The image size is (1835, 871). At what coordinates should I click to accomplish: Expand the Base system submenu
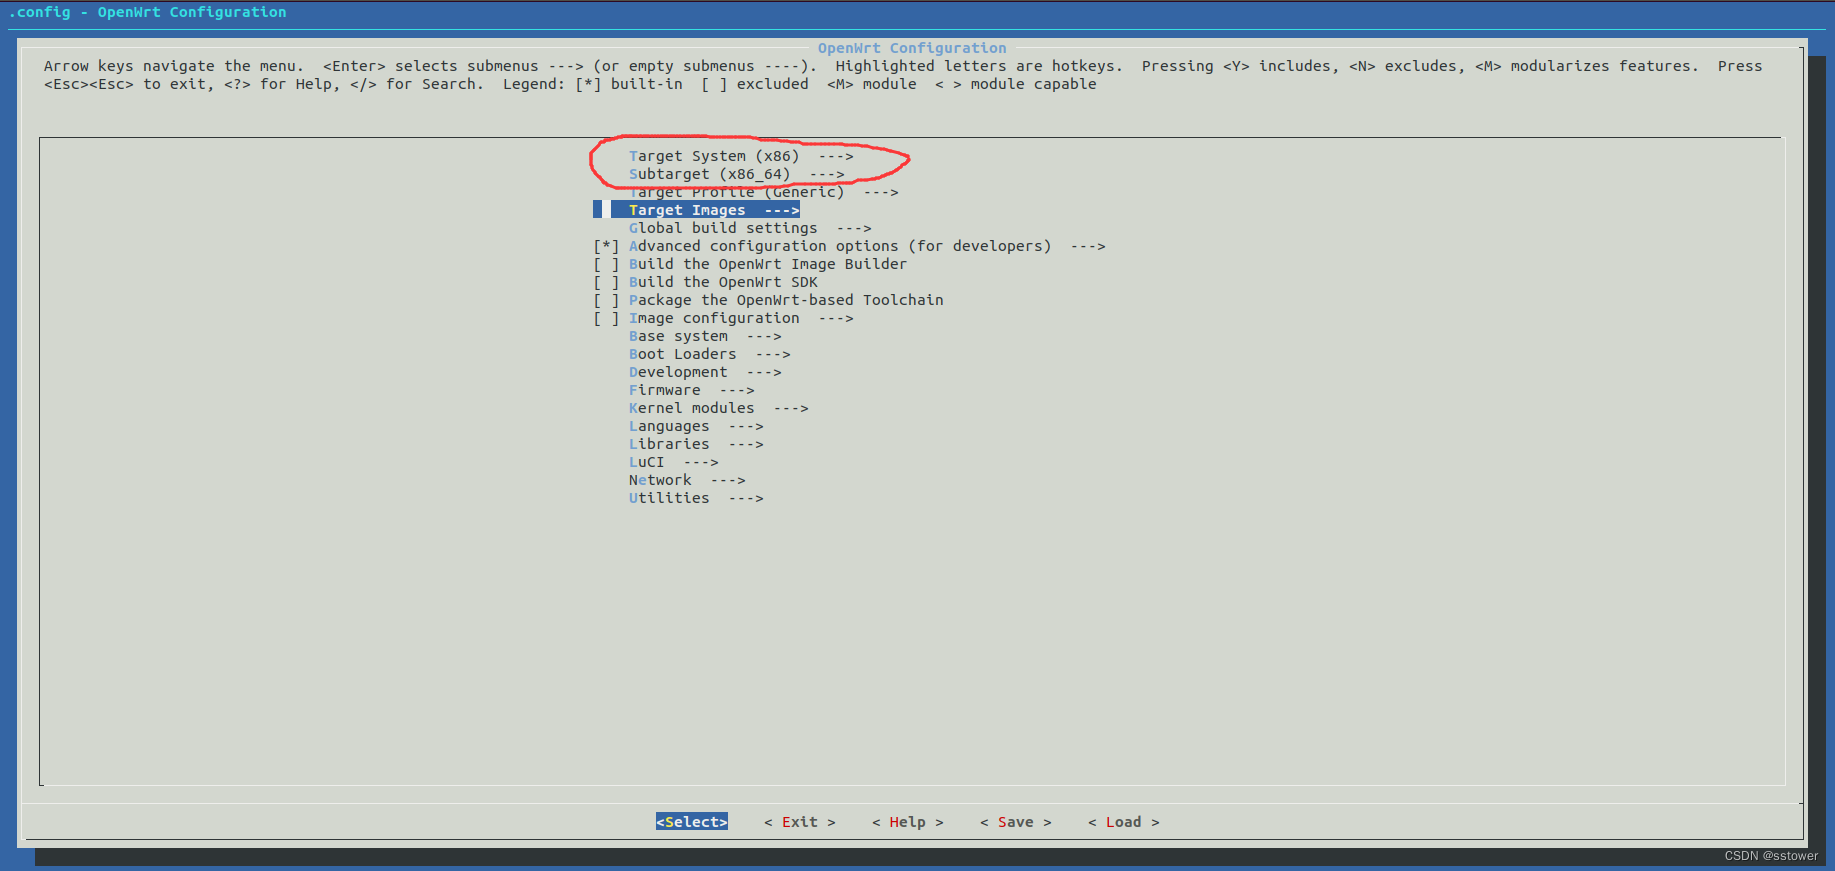click(x=704, y=336)
